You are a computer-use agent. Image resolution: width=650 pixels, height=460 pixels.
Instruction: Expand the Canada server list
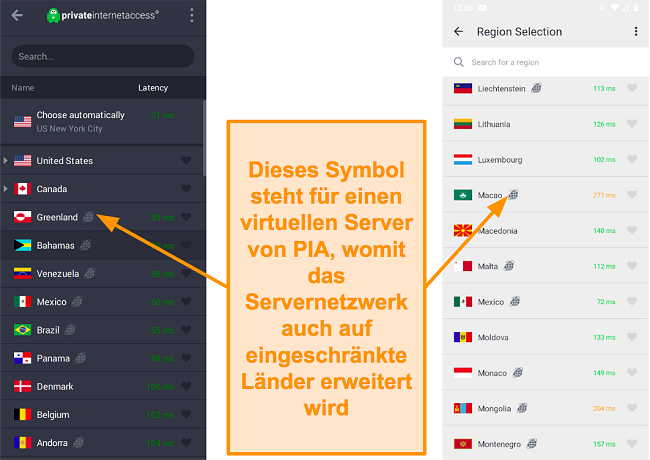[6, 189]
